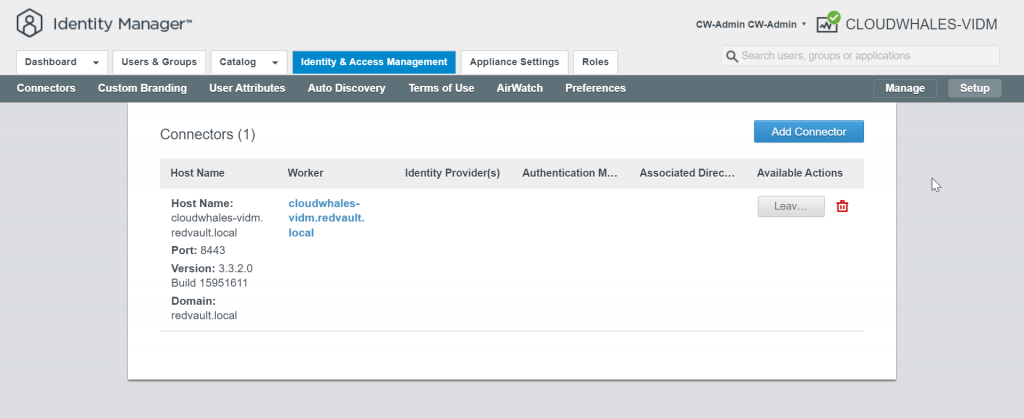Click the Build 15951611 text

pos(209,283)
